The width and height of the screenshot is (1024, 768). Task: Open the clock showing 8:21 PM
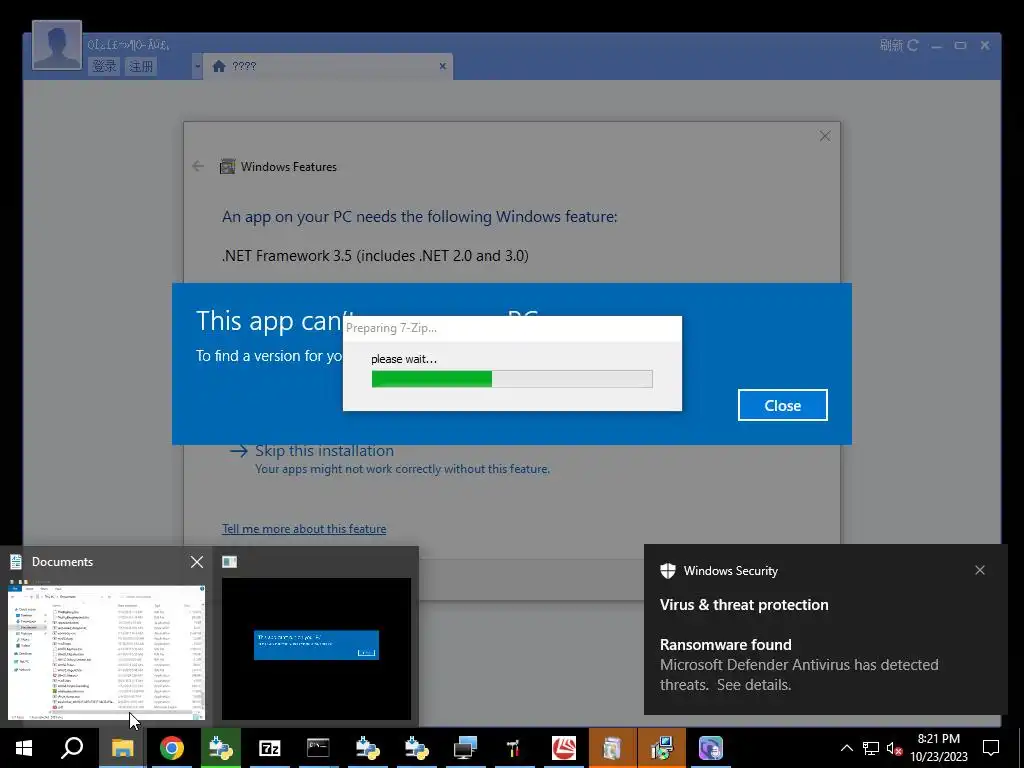[x=938, y=748]
